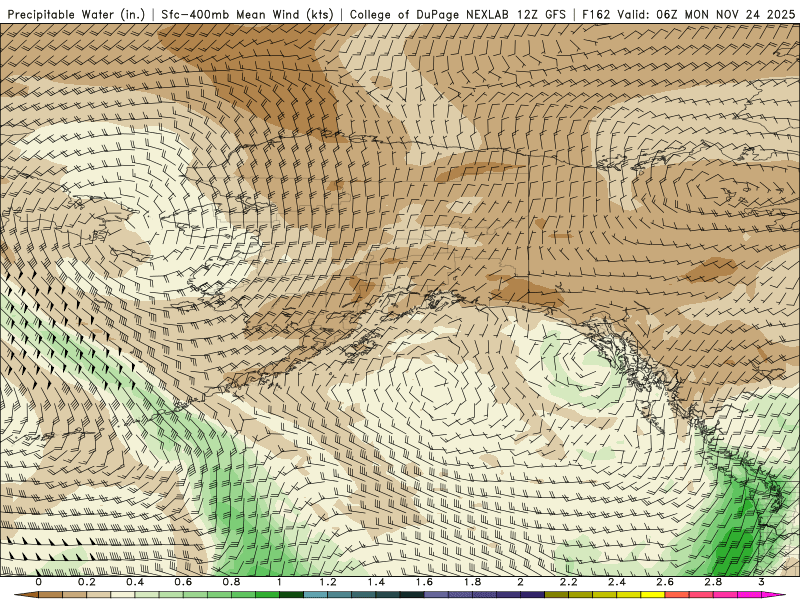Click the 'Valid: 06Z MON NOV 24 2025' text
Image resolution: width=800 pixels, height=600 pixels.
(x=706, y=14)
